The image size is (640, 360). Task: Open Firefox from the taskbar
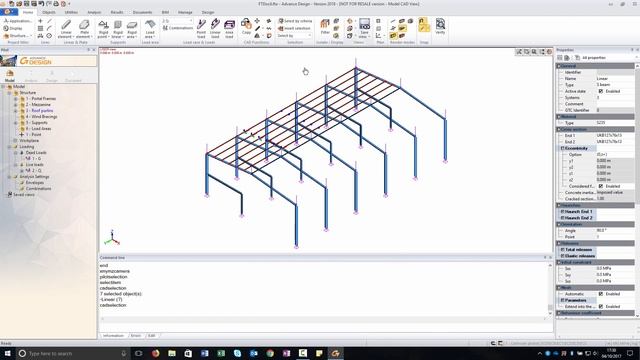(x=156, y=353)
